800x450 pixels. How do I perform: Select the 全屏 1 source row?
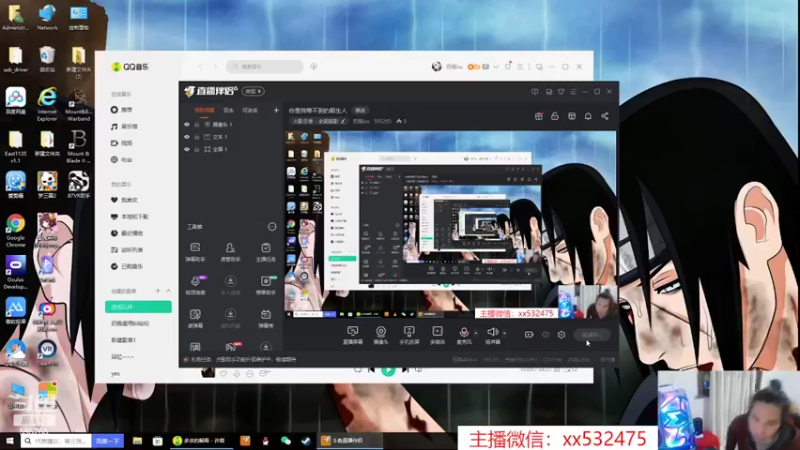[x=231, y=149]
